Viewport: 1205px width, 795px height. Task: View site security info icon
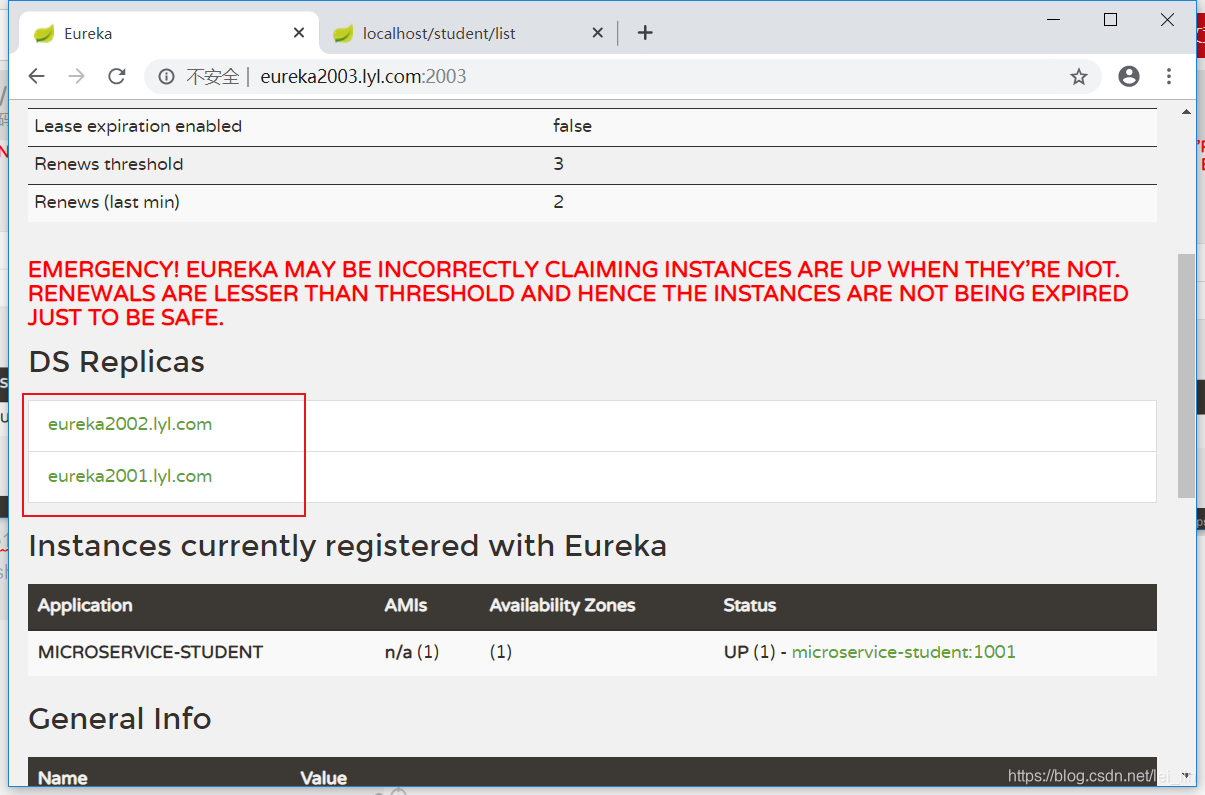(x=167, y=77)
